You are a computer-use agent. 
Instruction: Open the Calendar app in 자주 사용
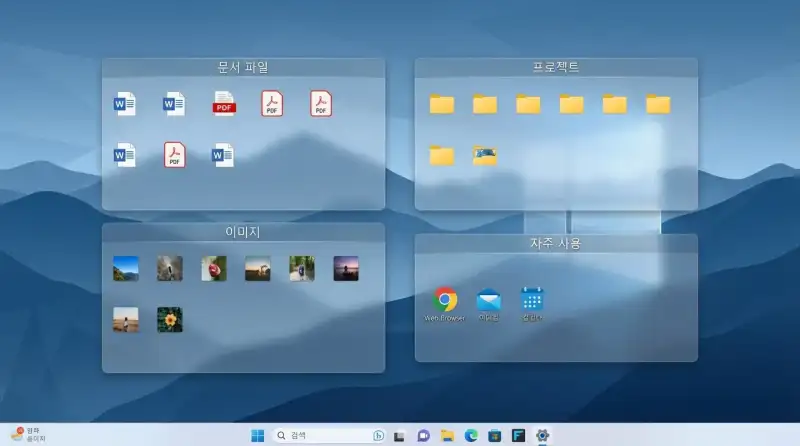point(532,299)
